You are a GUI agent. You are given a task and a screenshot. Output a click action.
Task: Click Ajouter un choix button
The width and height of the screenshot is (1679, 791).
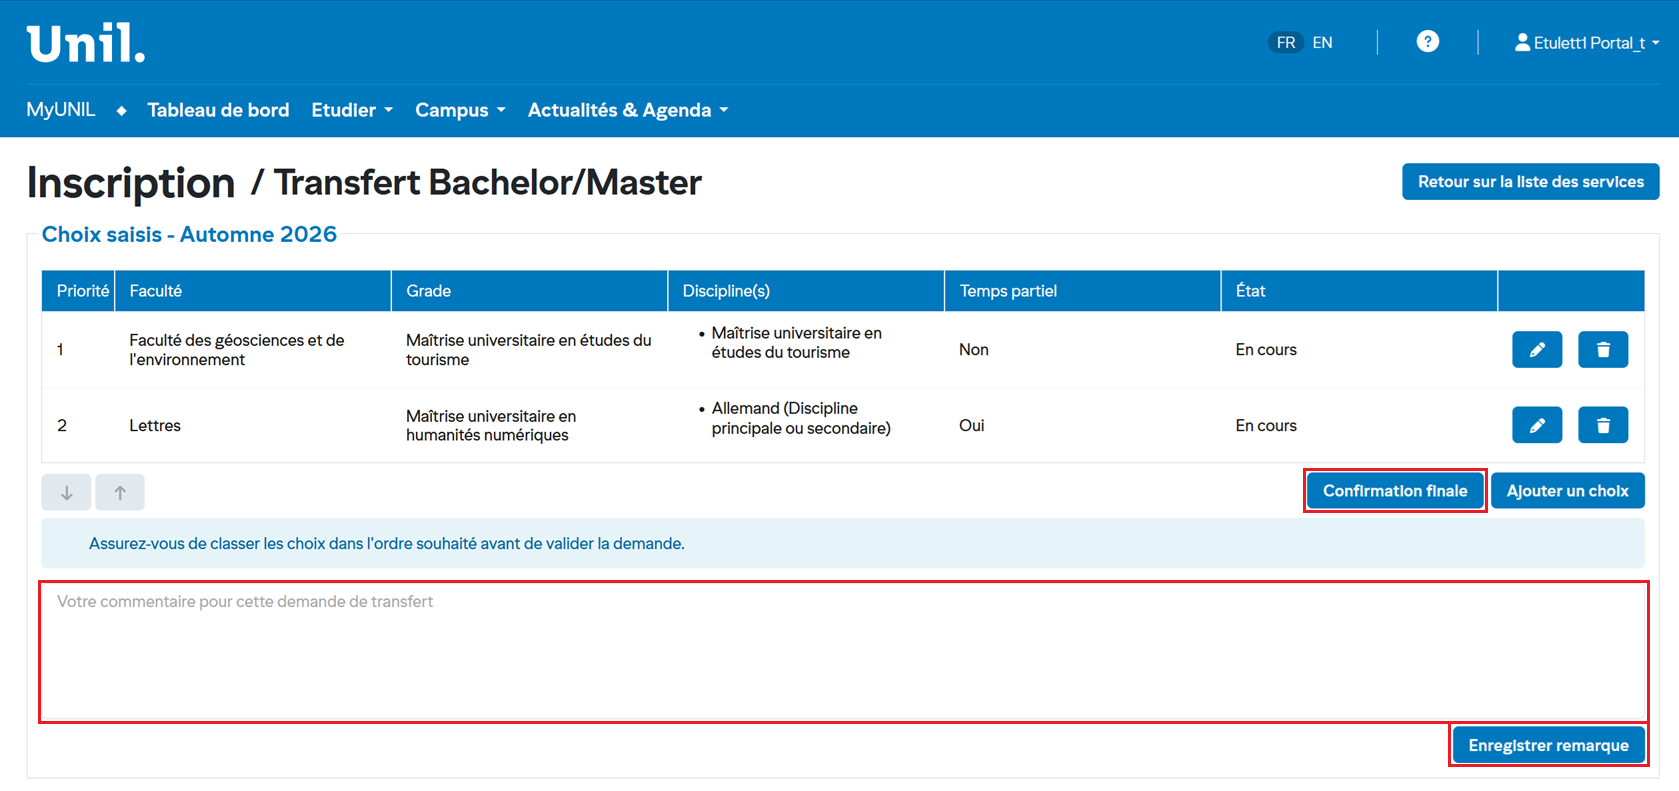point(1567,491)
